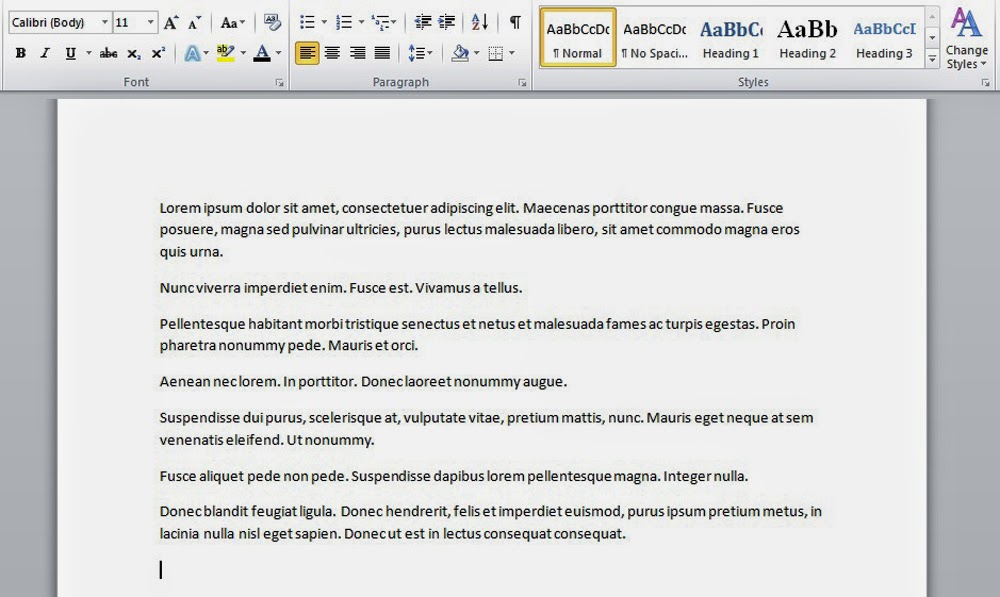Open the shading color dropdown arrow
The height and width of the screenshot is (597, 1000).
(476, 53)
